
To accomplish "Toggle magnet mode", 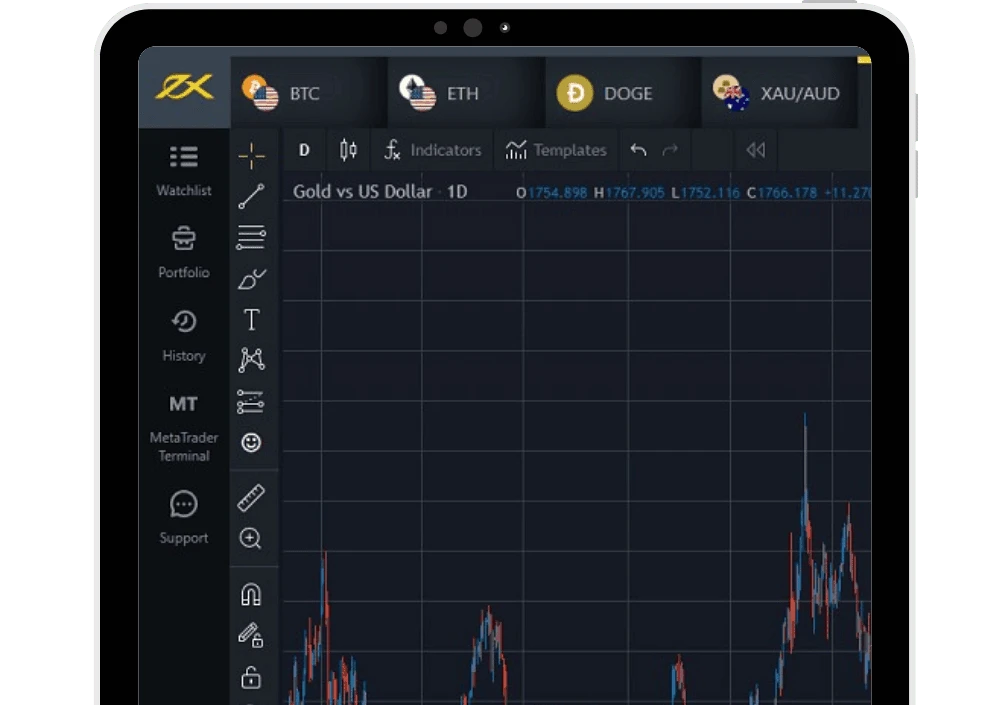I will [x=251, y=595].
